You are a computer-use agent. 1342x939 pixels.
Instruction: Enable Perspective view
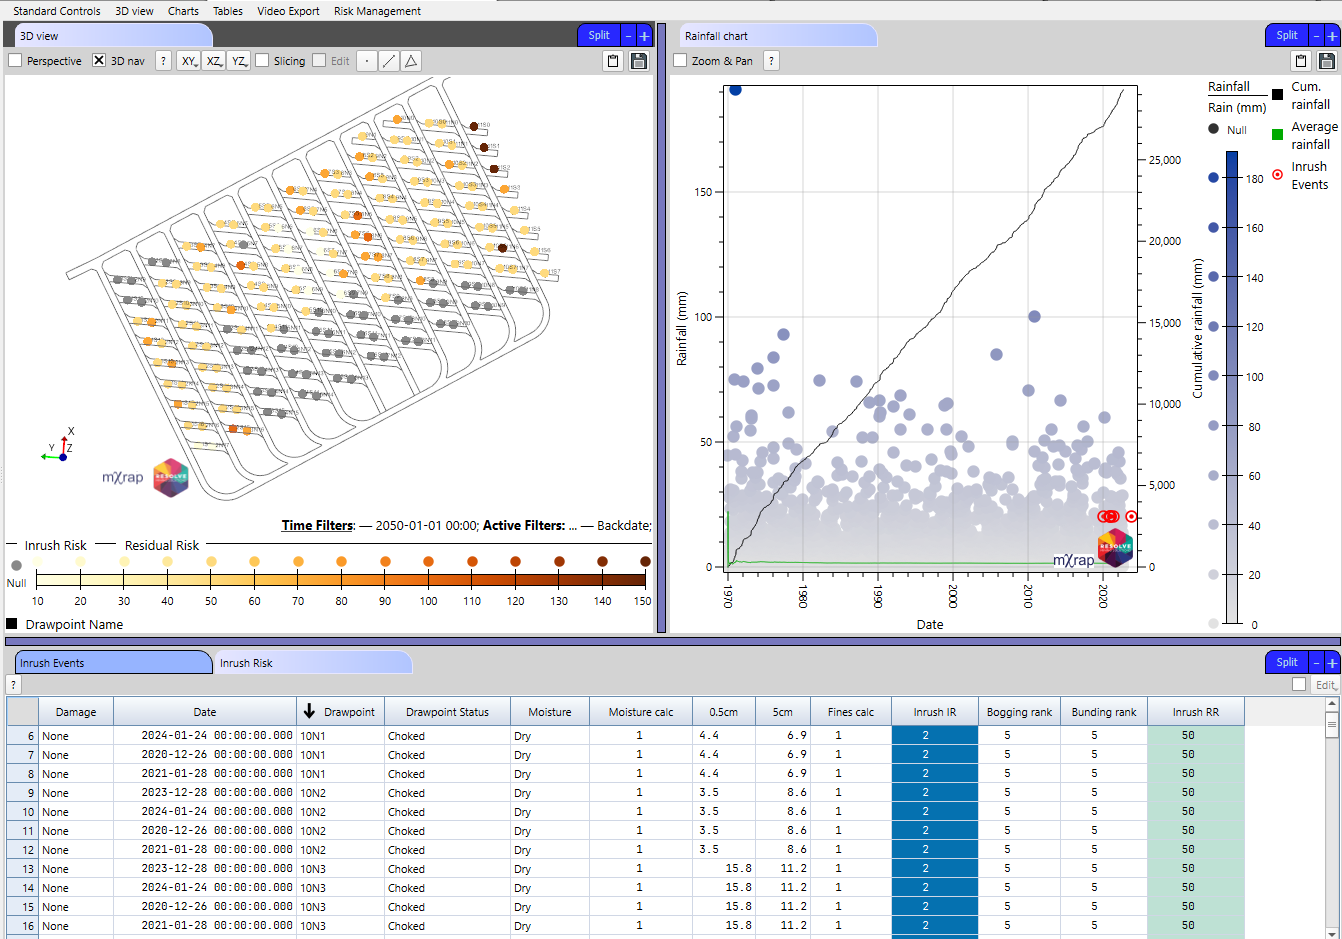[x=15, y=60]
